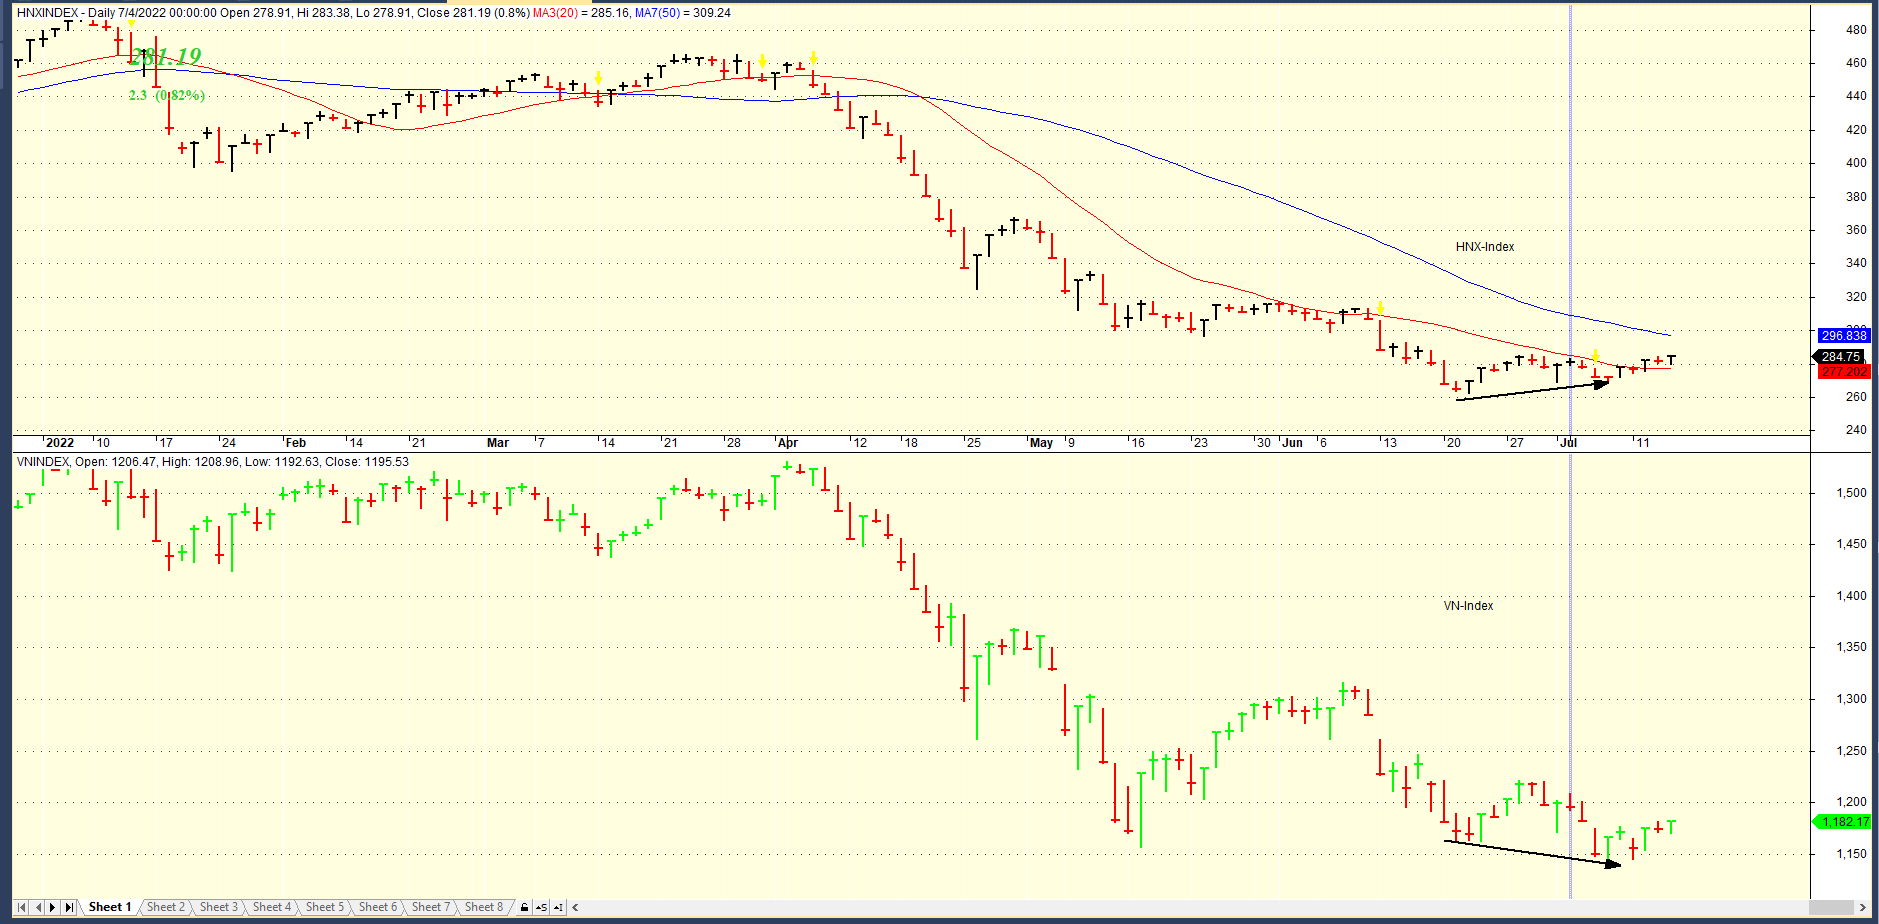Click the green 1,182.17 VN-Index price marker

[1844, 822]
